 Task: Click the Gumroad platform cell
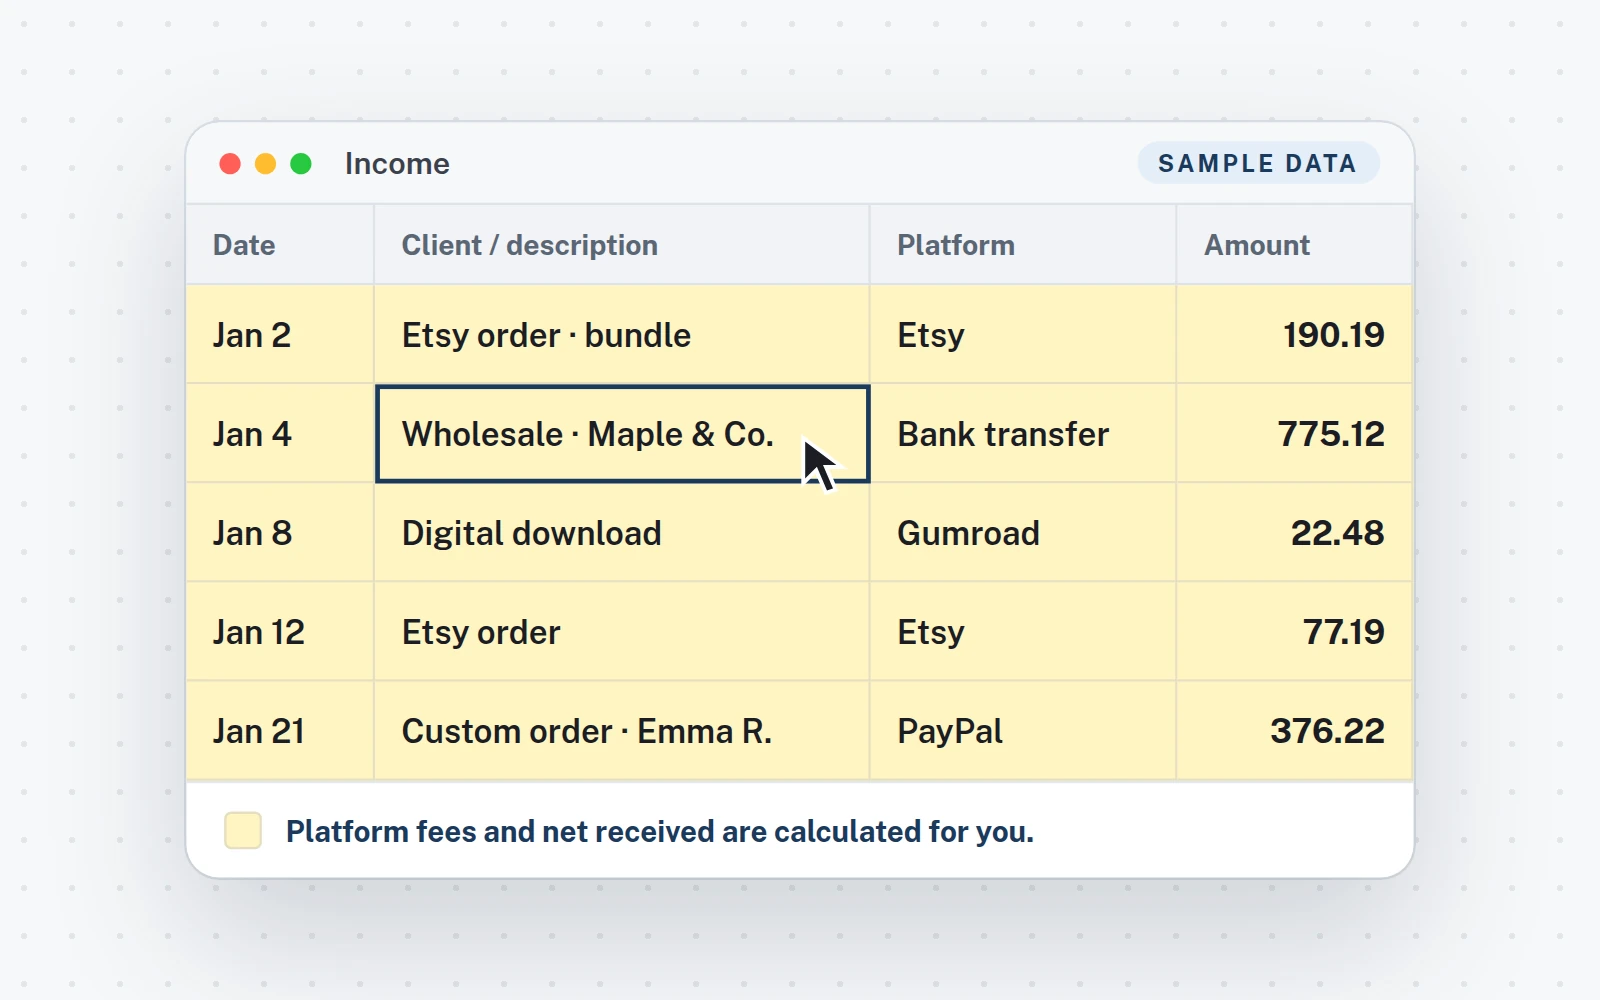tap(1023, 533)
